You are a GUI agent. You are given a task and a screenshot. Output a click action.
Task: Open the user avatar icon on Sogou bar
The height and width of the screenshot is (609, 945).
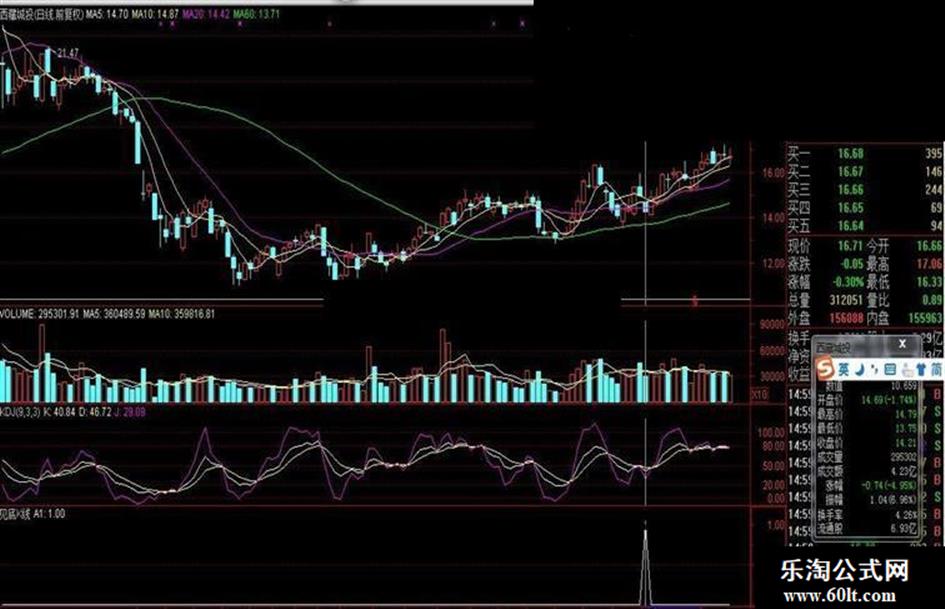point(907,370)
